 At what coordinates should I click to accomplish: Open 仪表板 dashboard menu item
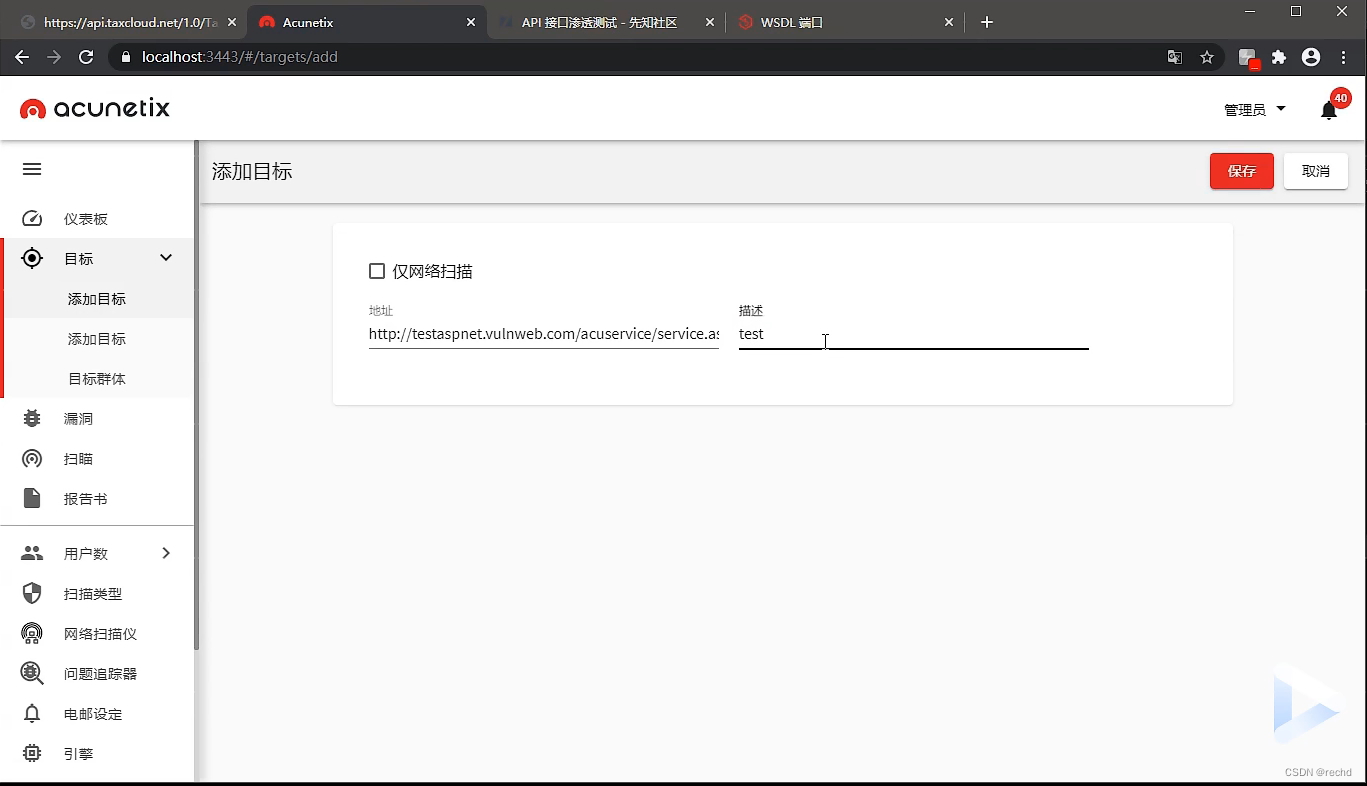click(97, 219)
